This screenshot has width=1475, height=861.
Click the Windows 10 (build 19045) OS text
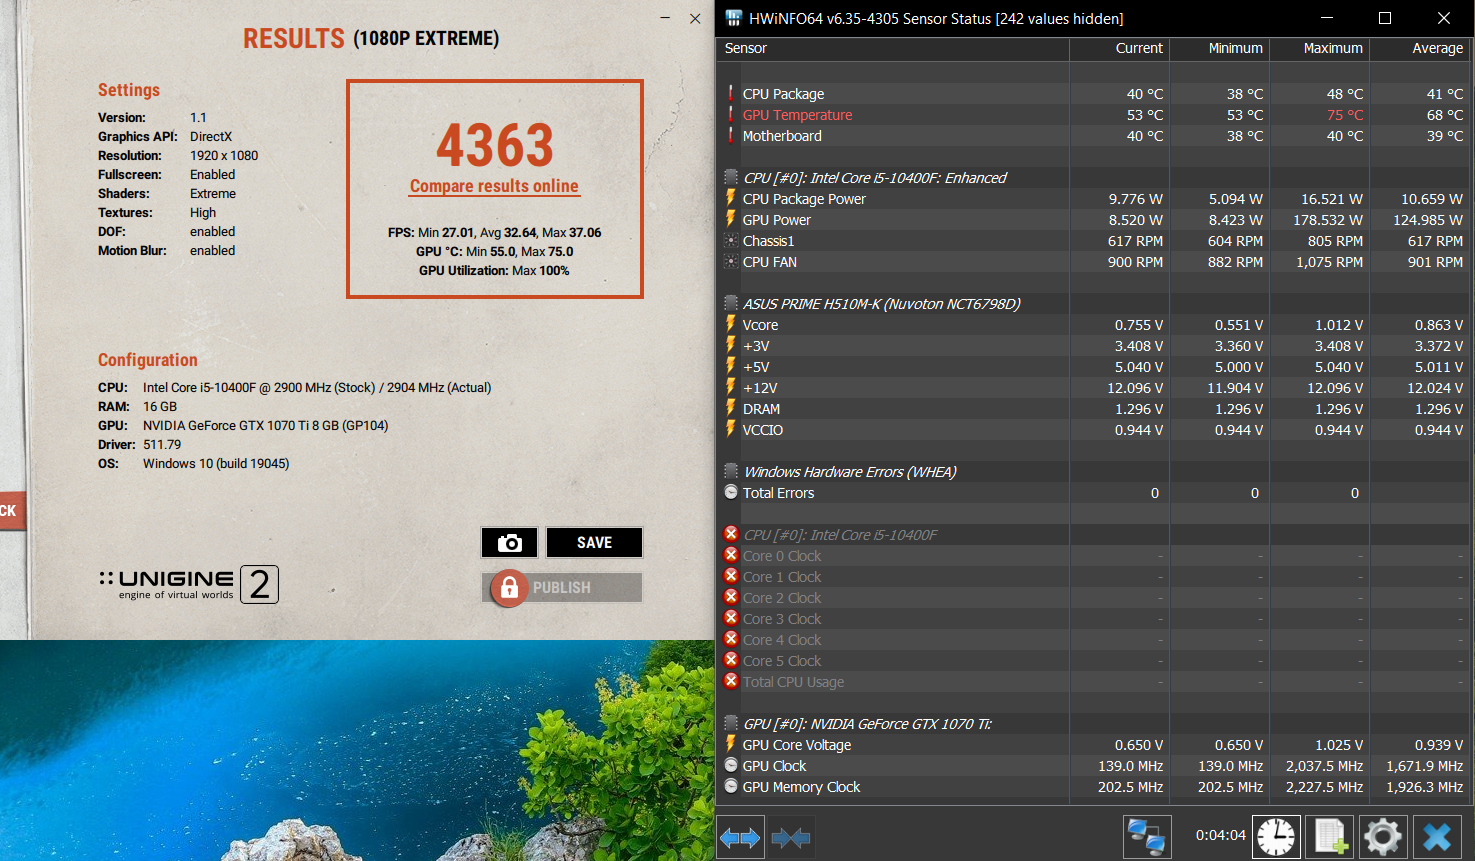pyautogui.click(x=216, y=464)
